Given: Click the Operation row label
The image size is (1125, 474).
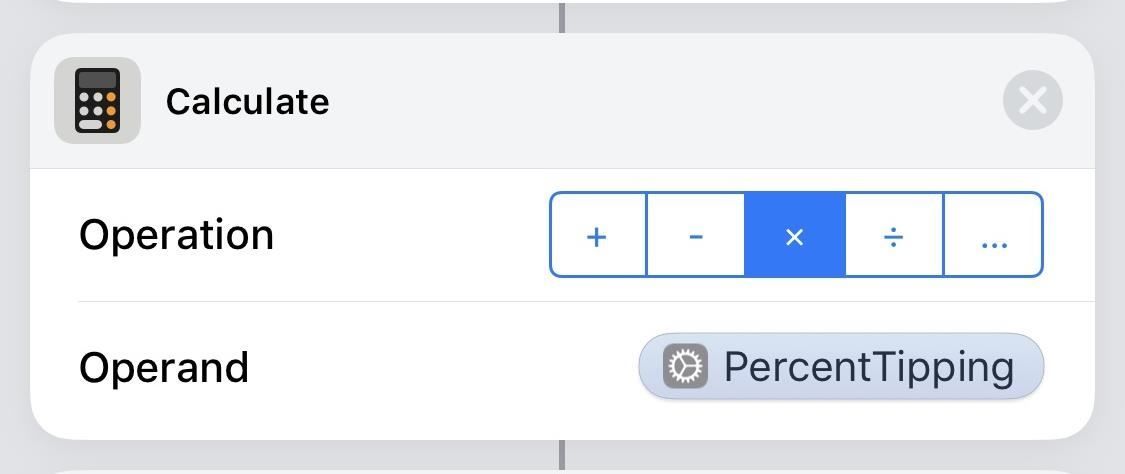Looking at the screenshot, I should pyautogui.click(x=176, y=235).
